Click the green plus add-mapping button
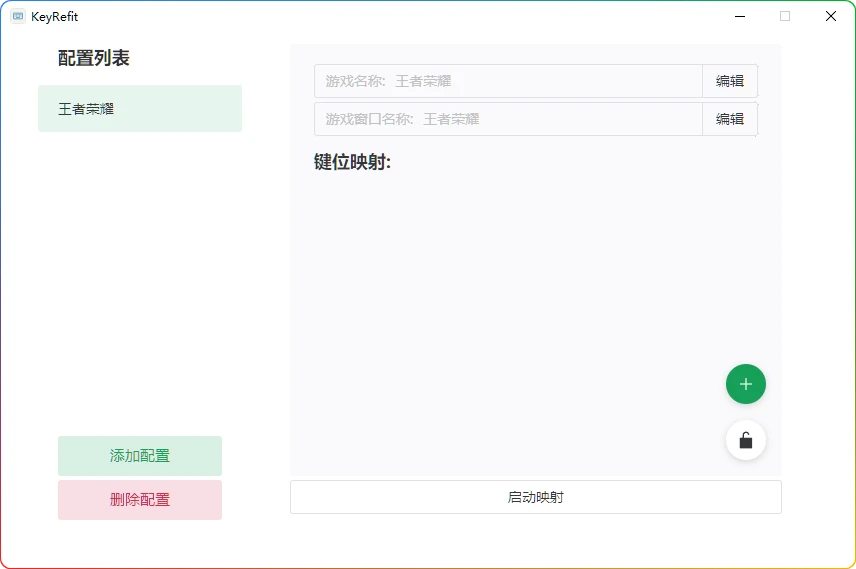 click(x=746, y=384)
